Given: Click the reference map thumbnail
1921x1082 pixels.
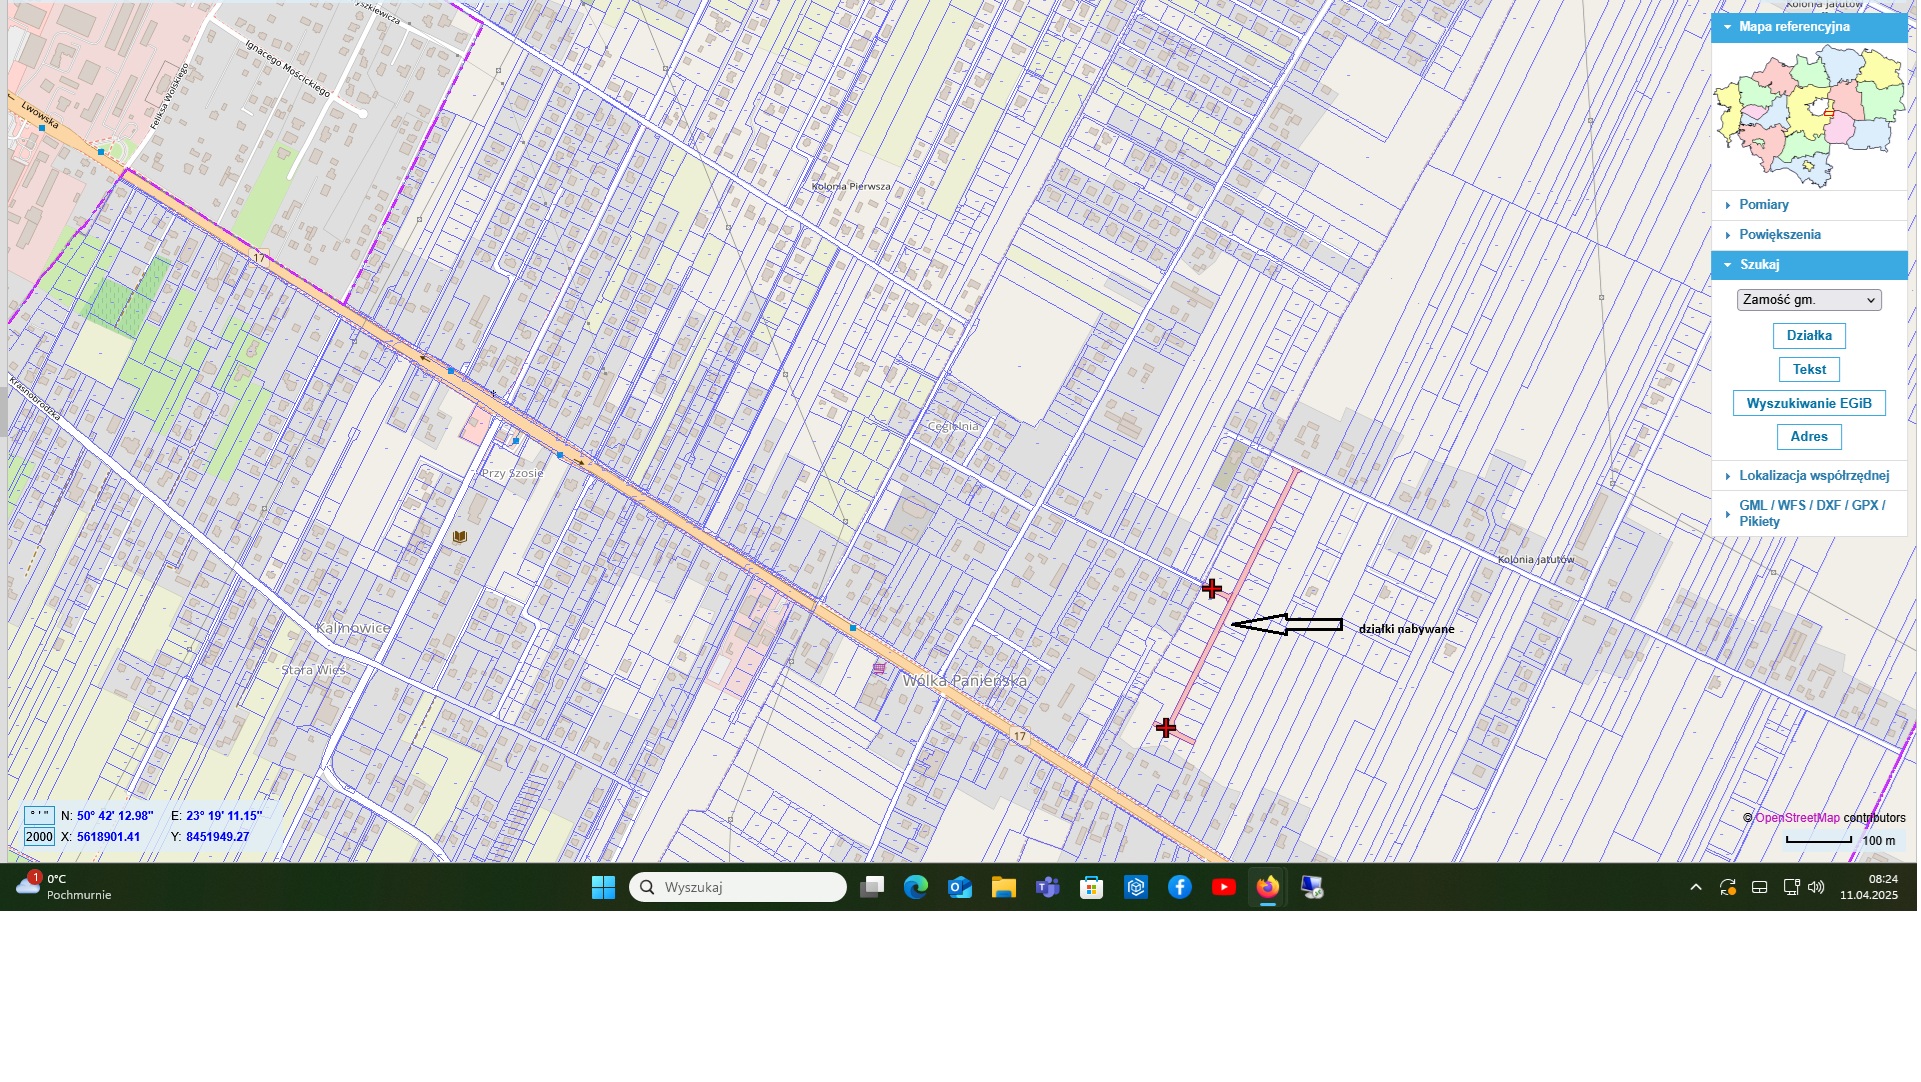Looking at the screenshot, I should [1809, 117].
